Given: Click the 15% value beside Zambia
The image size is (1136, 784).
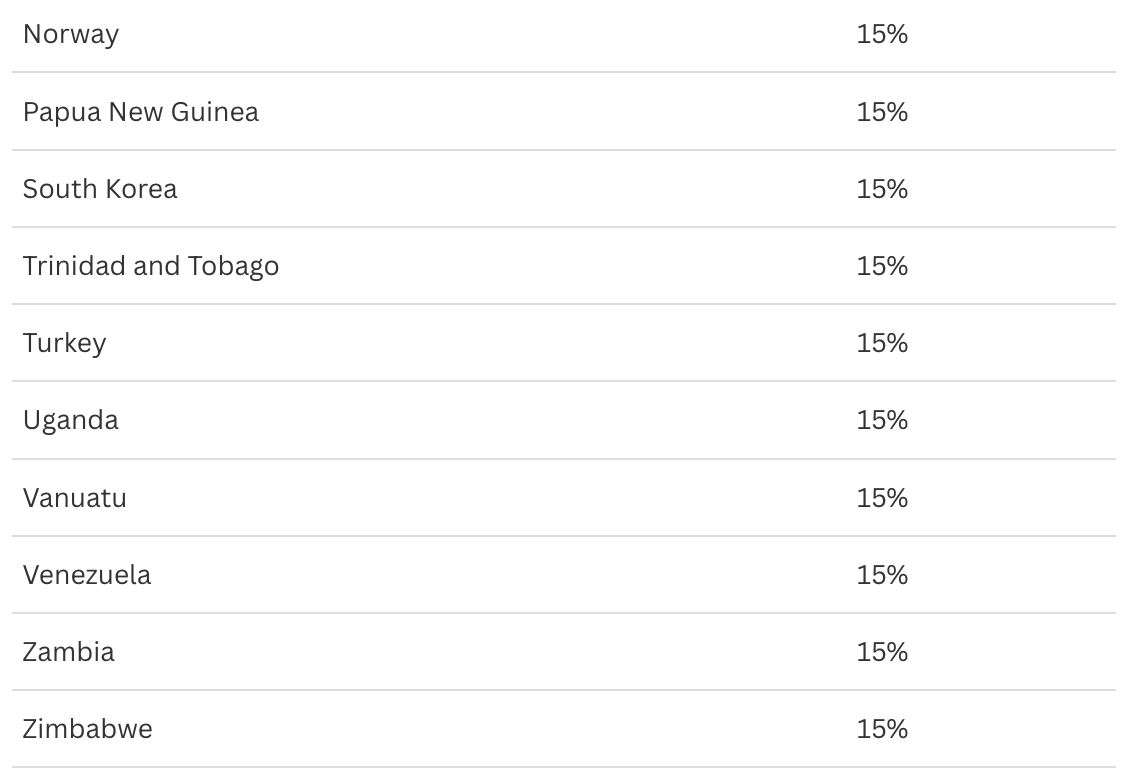Looking at the screenshot, I should [882, 652].
